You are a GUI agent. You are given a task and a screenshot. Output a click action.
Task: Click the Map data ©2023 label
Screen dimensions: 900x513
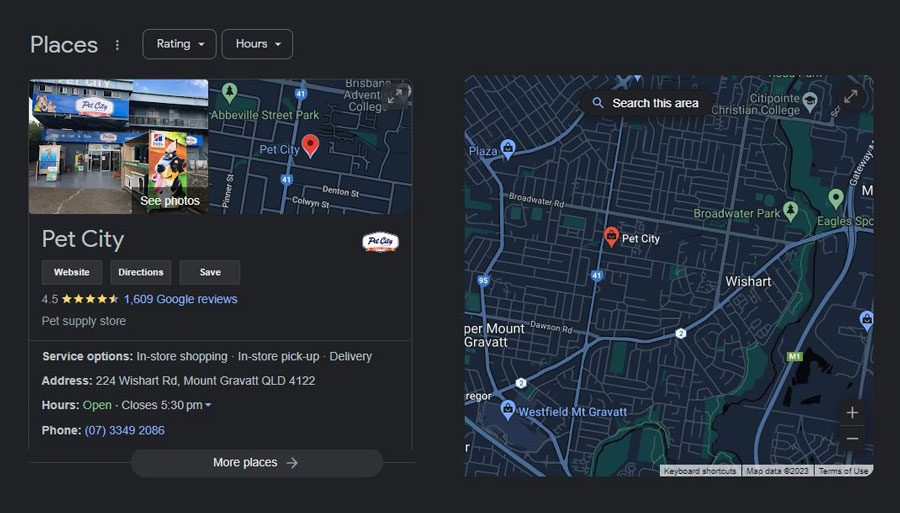click(777, 471)
